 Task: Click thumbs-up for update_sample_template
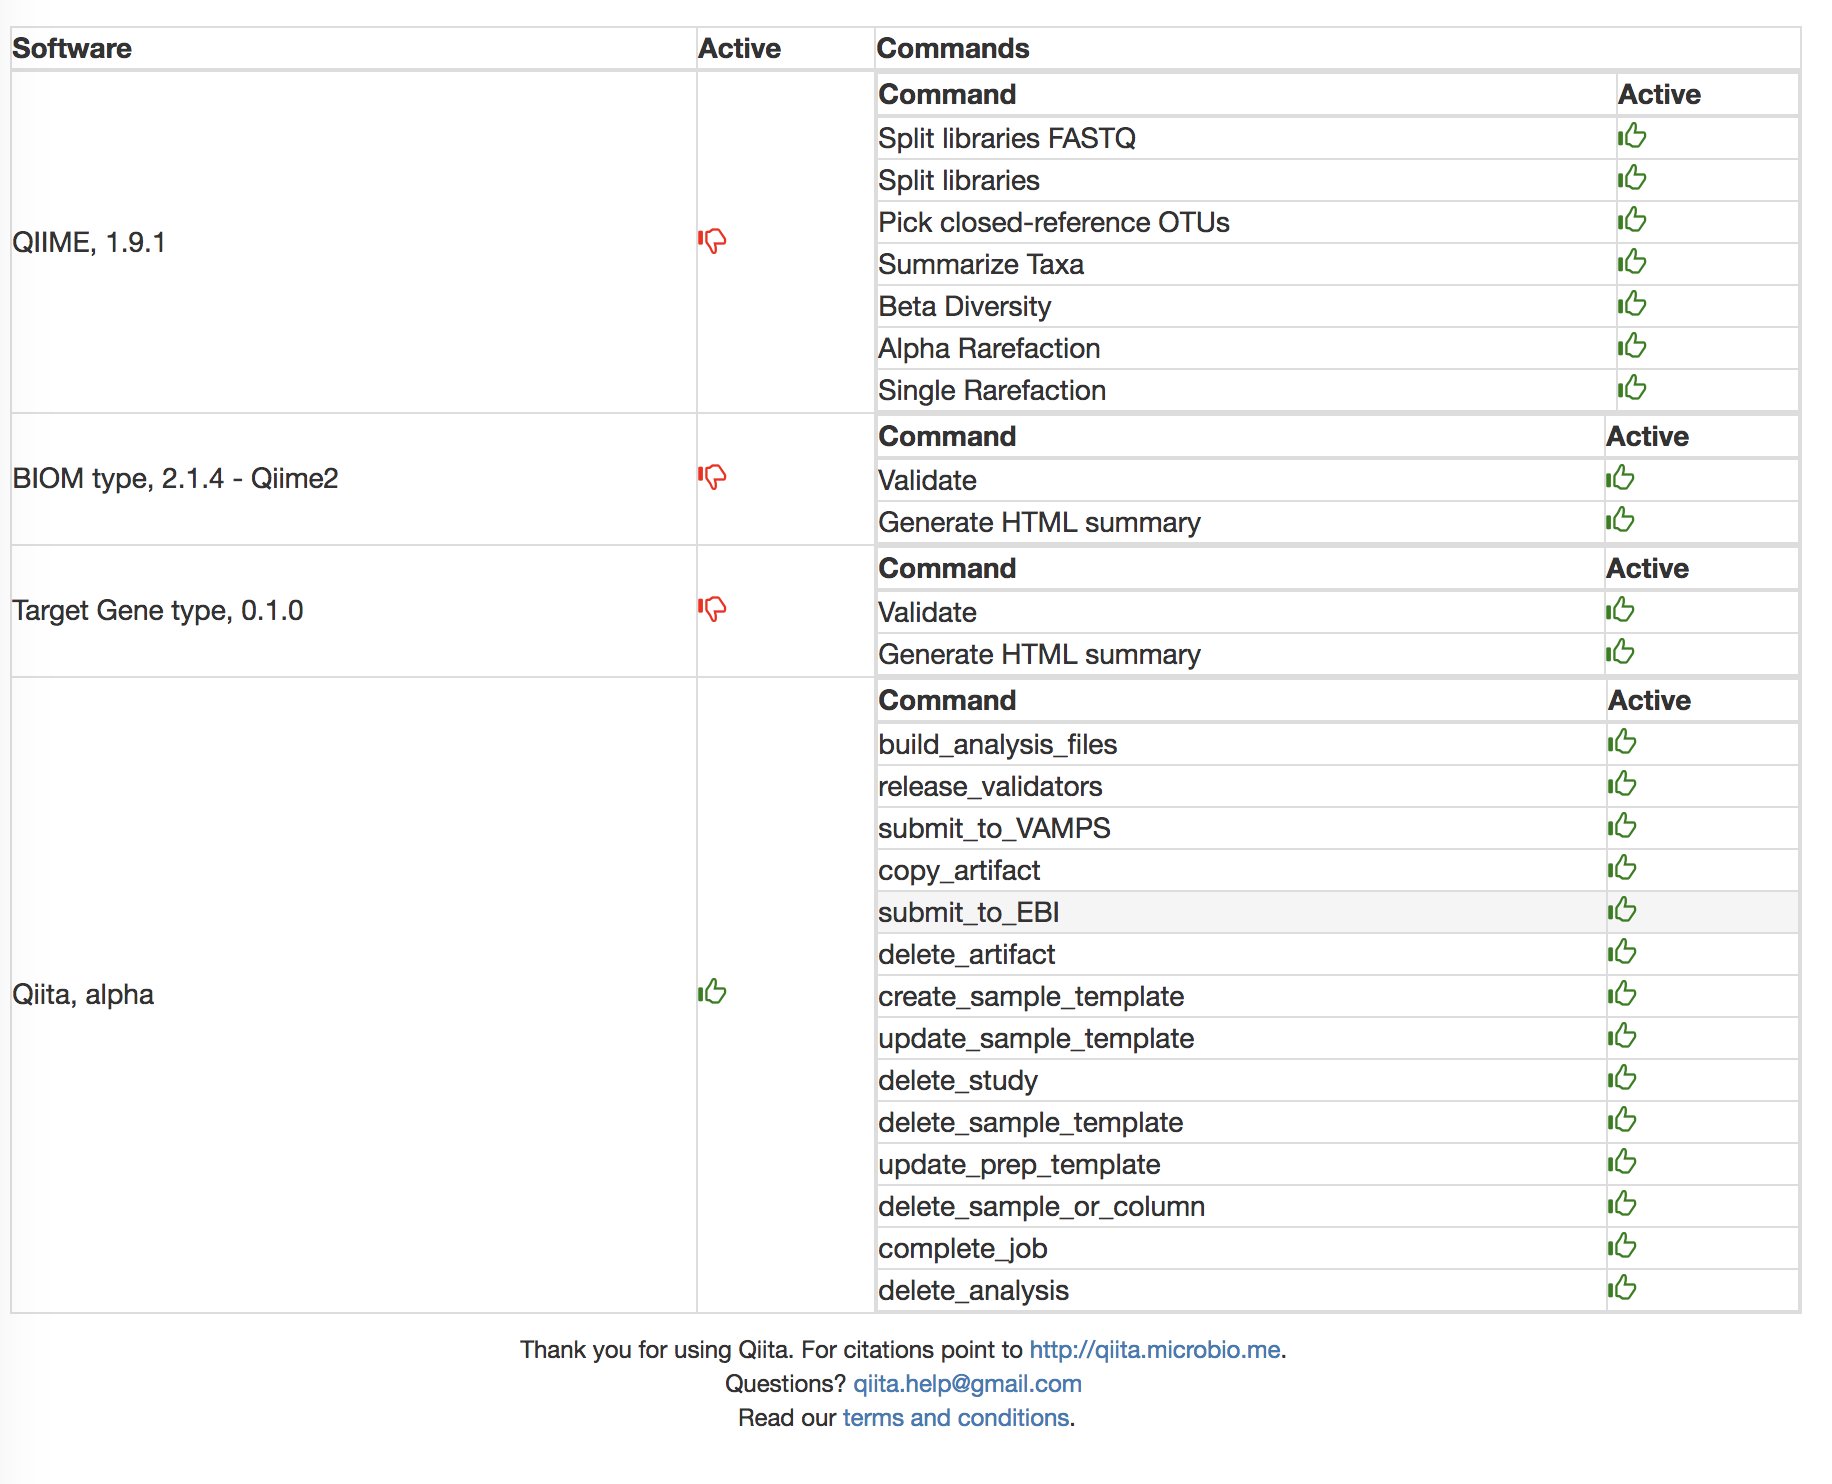point(1622,1035)
